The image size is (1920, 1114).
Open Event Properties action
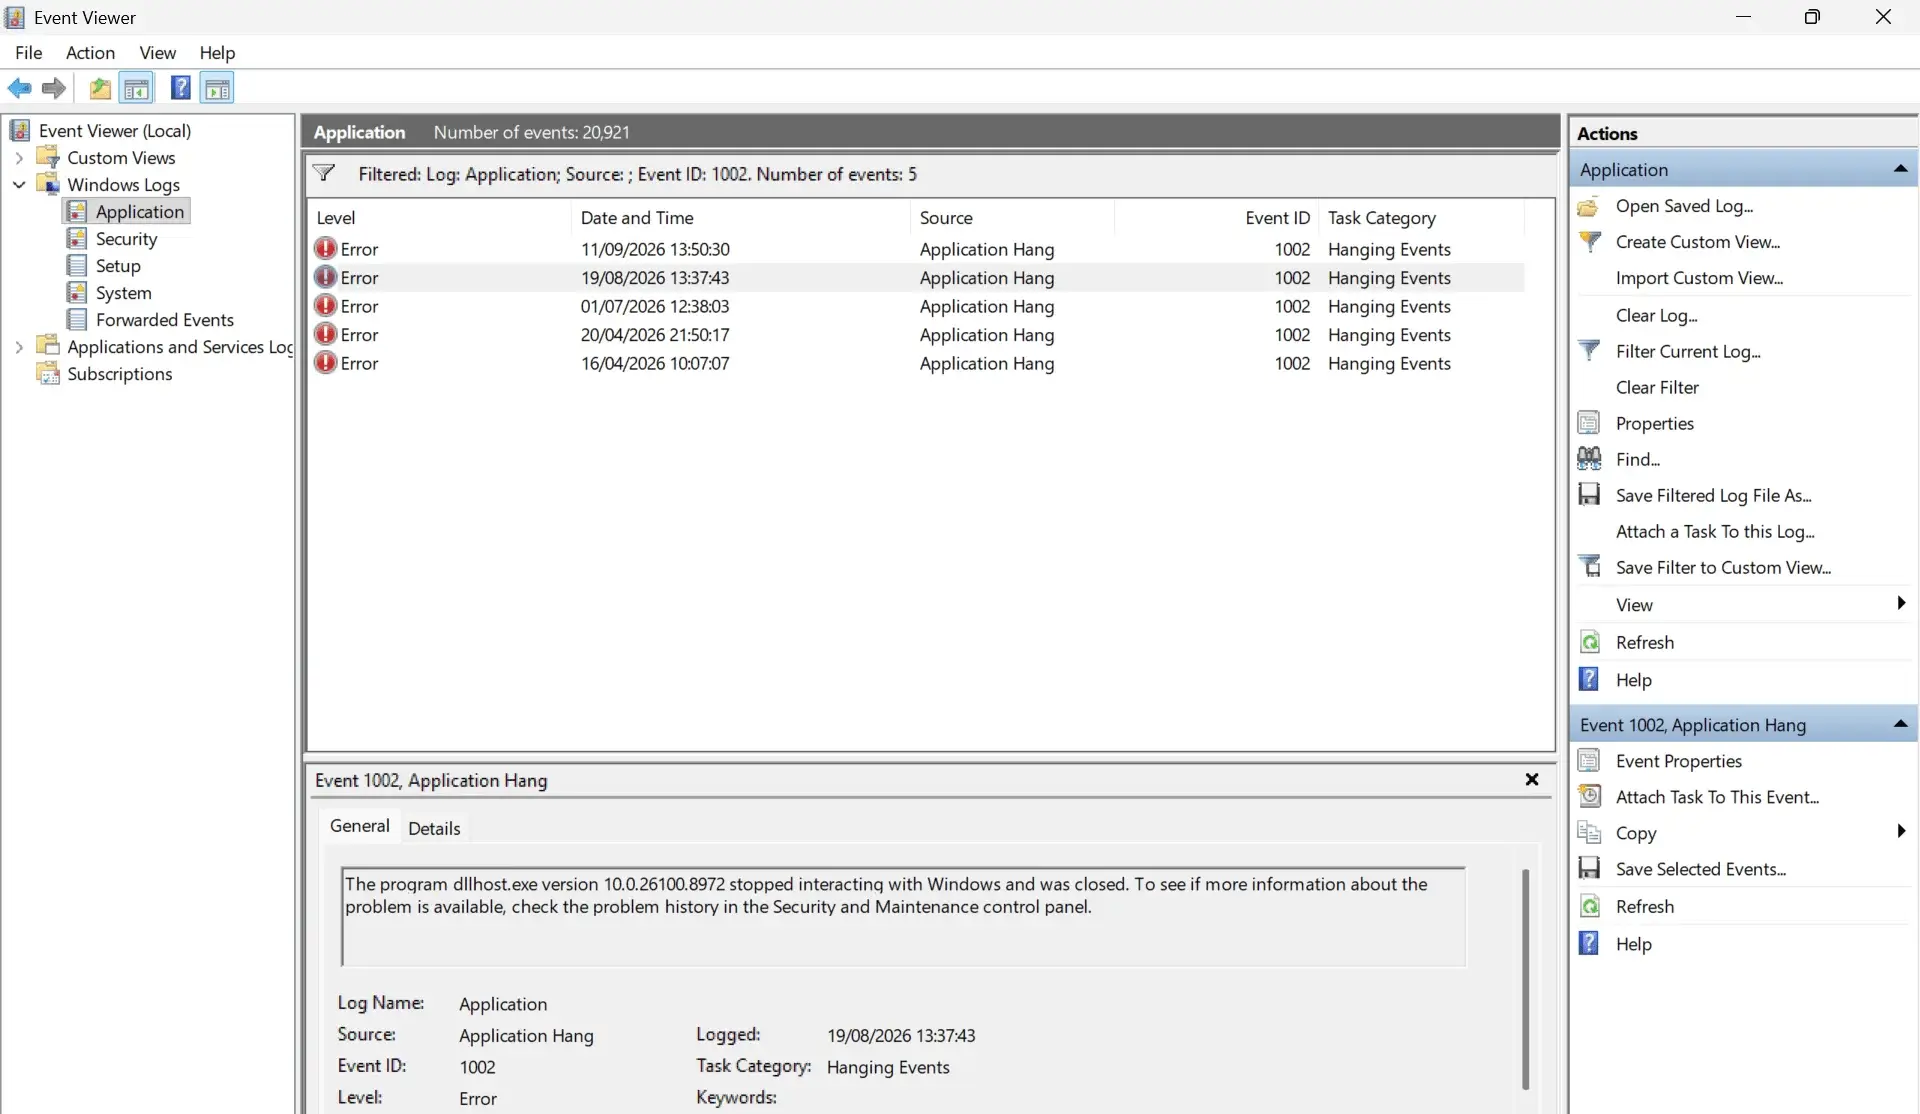(x=1678, y=761)
